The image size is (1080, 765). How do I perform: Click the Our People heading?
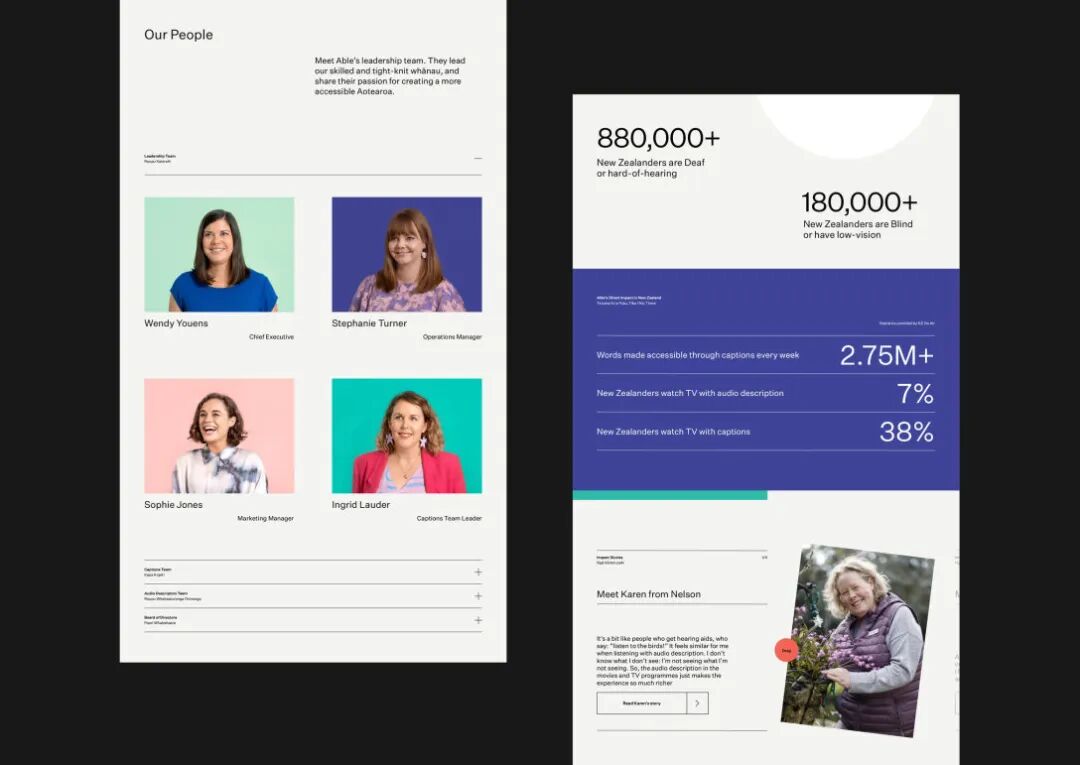tap(178, 35)
